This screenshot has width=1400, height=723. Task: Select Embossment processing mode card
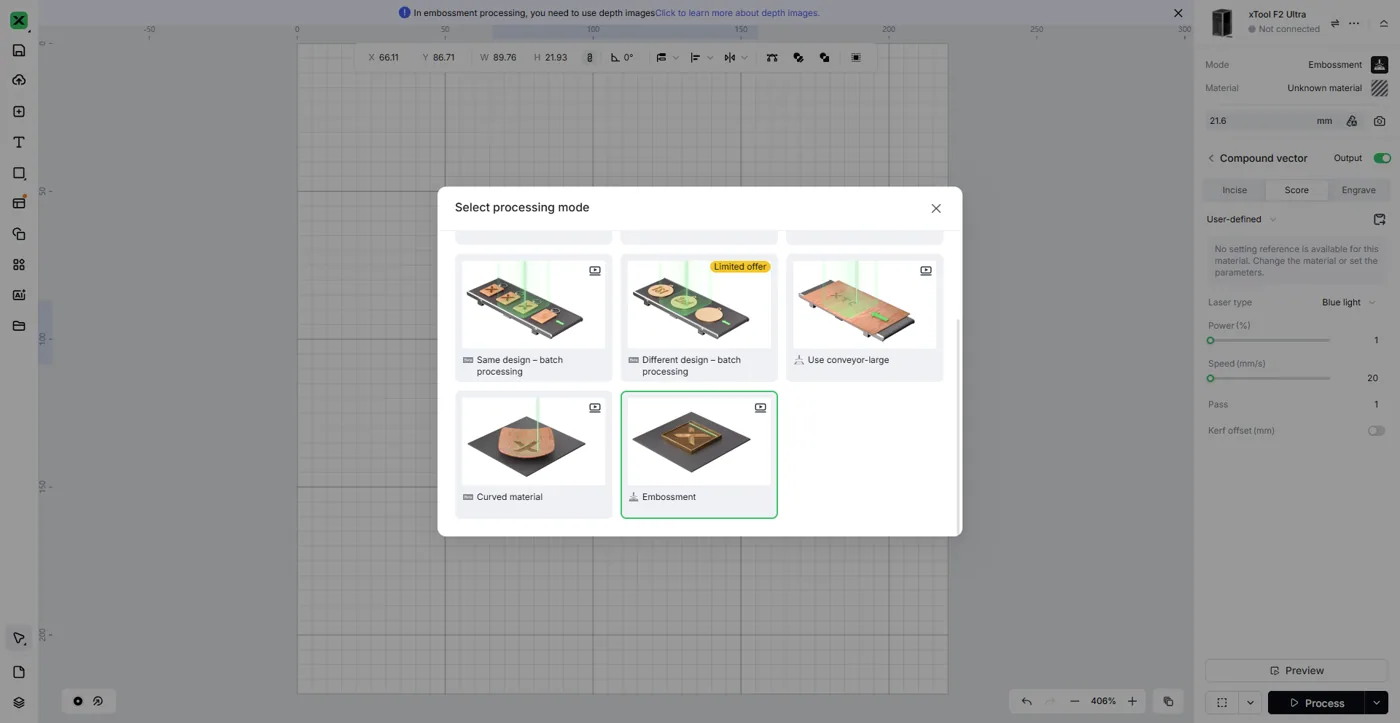click(699, 455)
